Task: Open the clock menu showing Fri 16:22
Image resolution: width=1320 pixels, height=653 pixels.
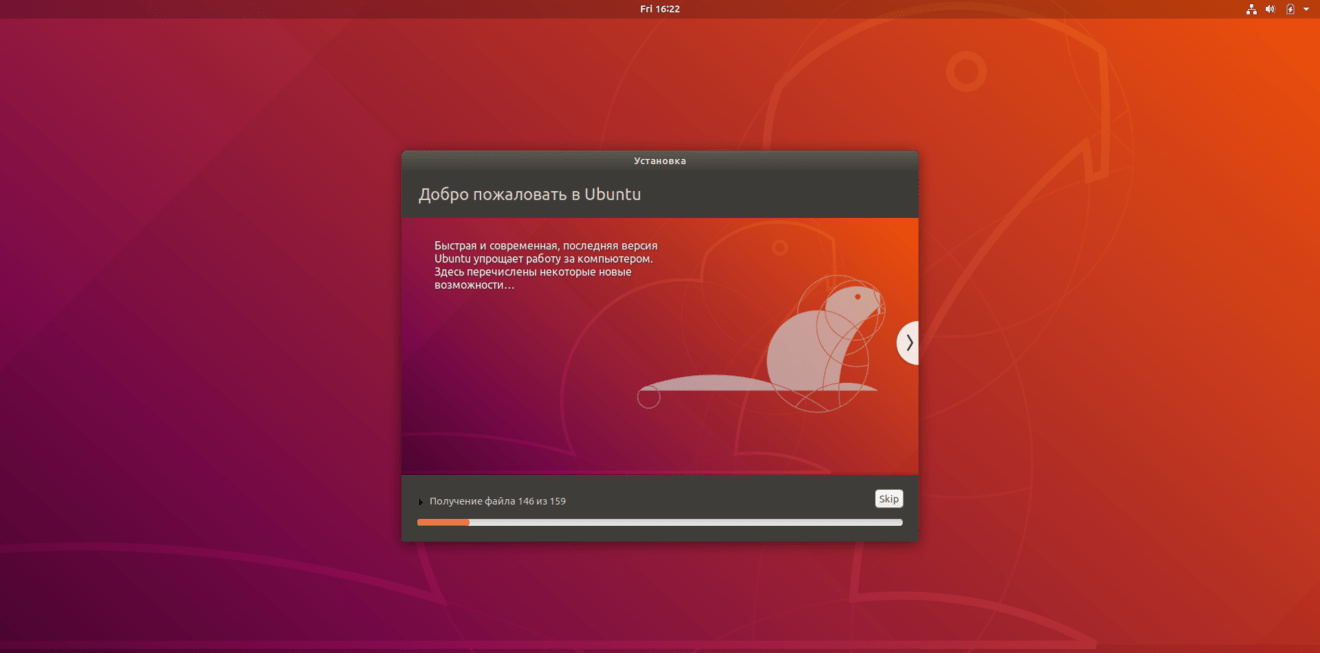Action: [659, 9]
